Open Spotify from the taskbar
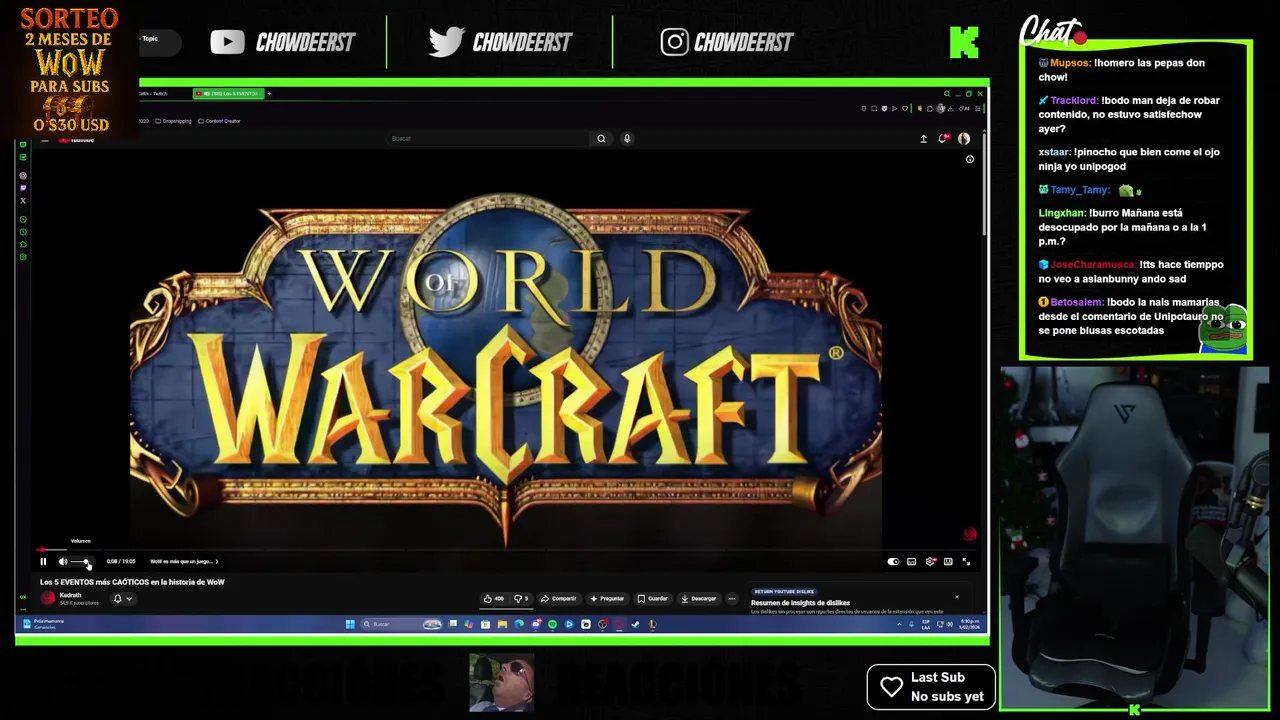This screenshot has width=1280, height=720. pyautogui.click(x=552, y=624)
